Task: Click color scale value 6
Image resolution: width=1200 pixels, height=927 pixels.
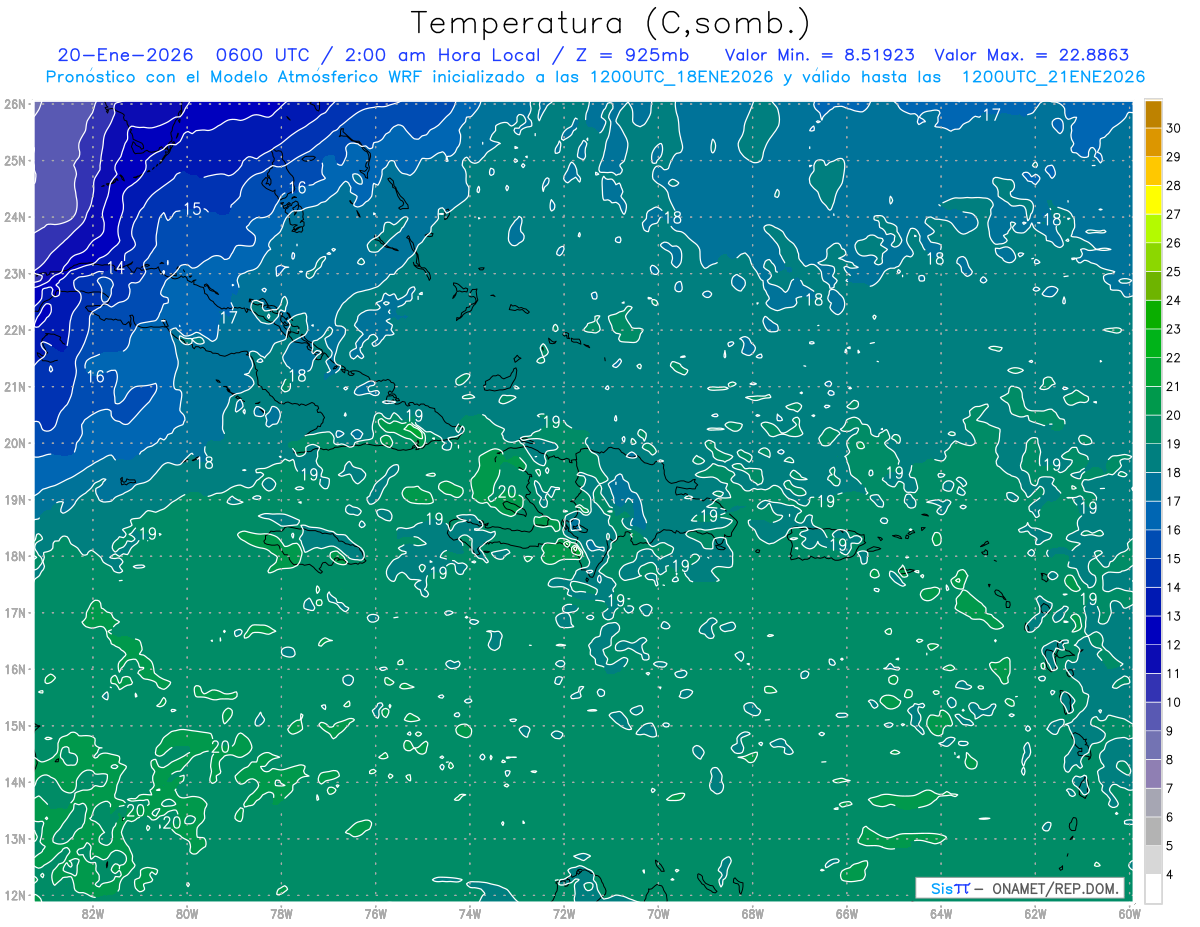Action: [1171, 817]
